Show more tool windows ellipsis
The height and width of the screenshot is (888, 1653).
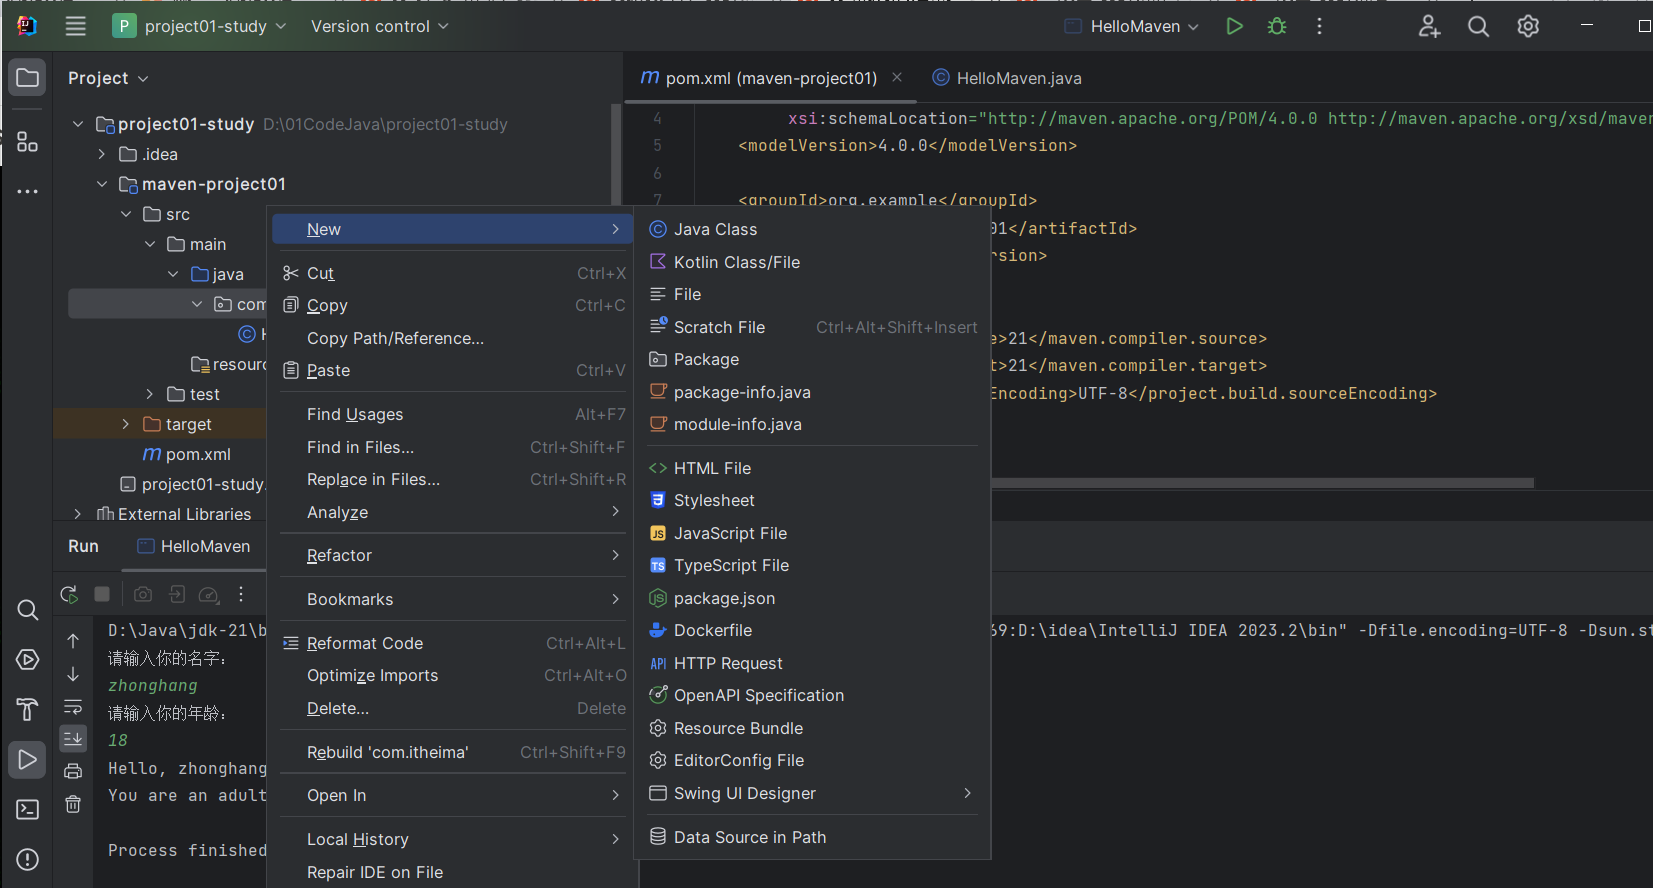click(x=28, y=191)
